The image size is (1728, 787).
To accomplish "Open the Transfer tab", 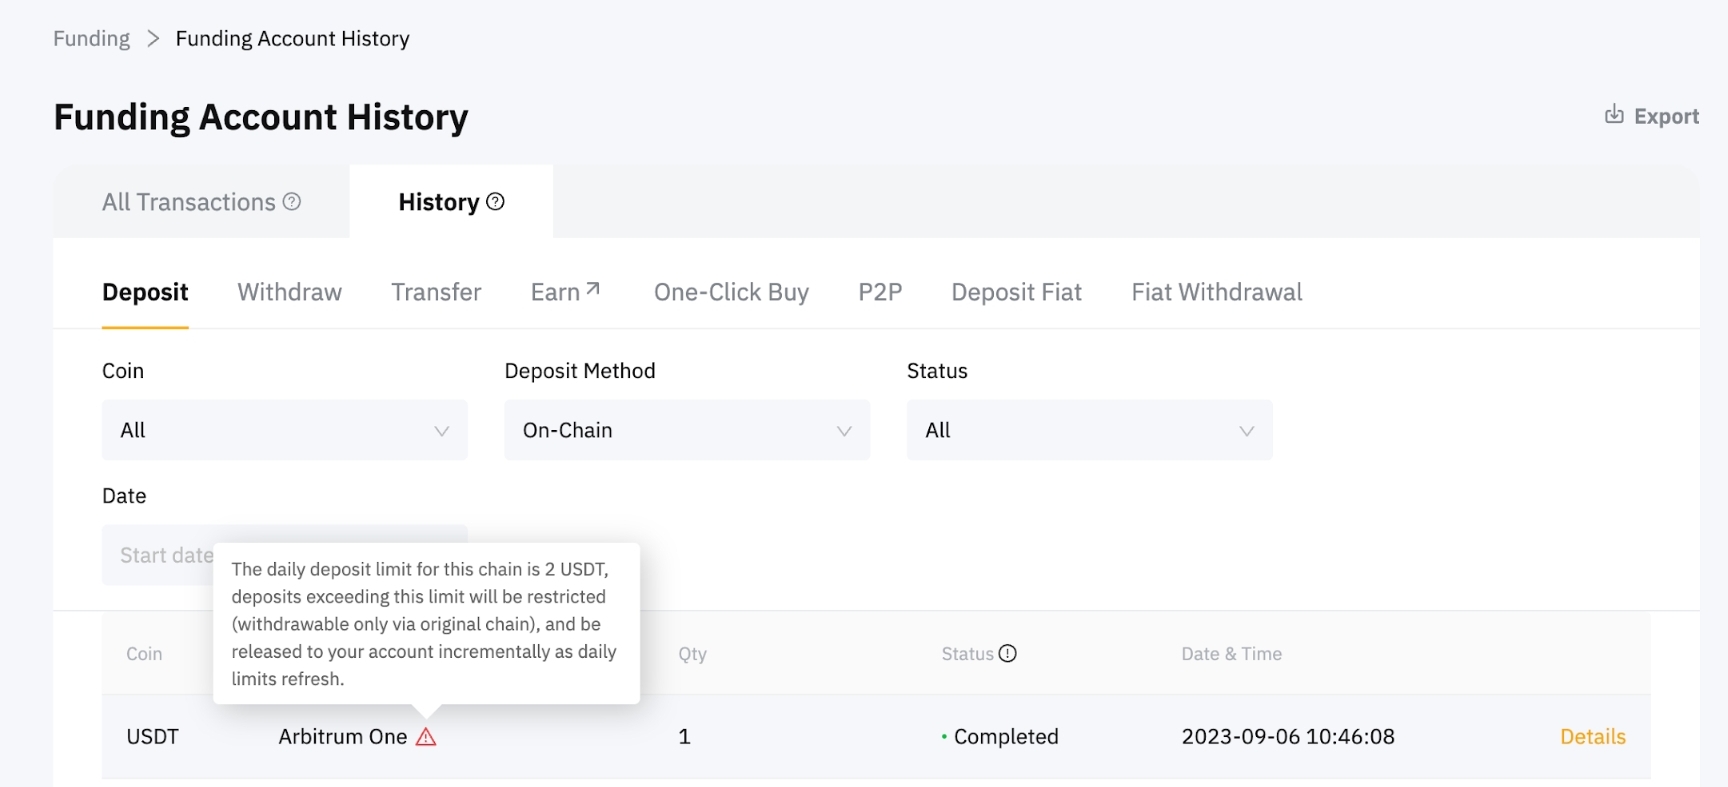I will [x=436, y=292].
